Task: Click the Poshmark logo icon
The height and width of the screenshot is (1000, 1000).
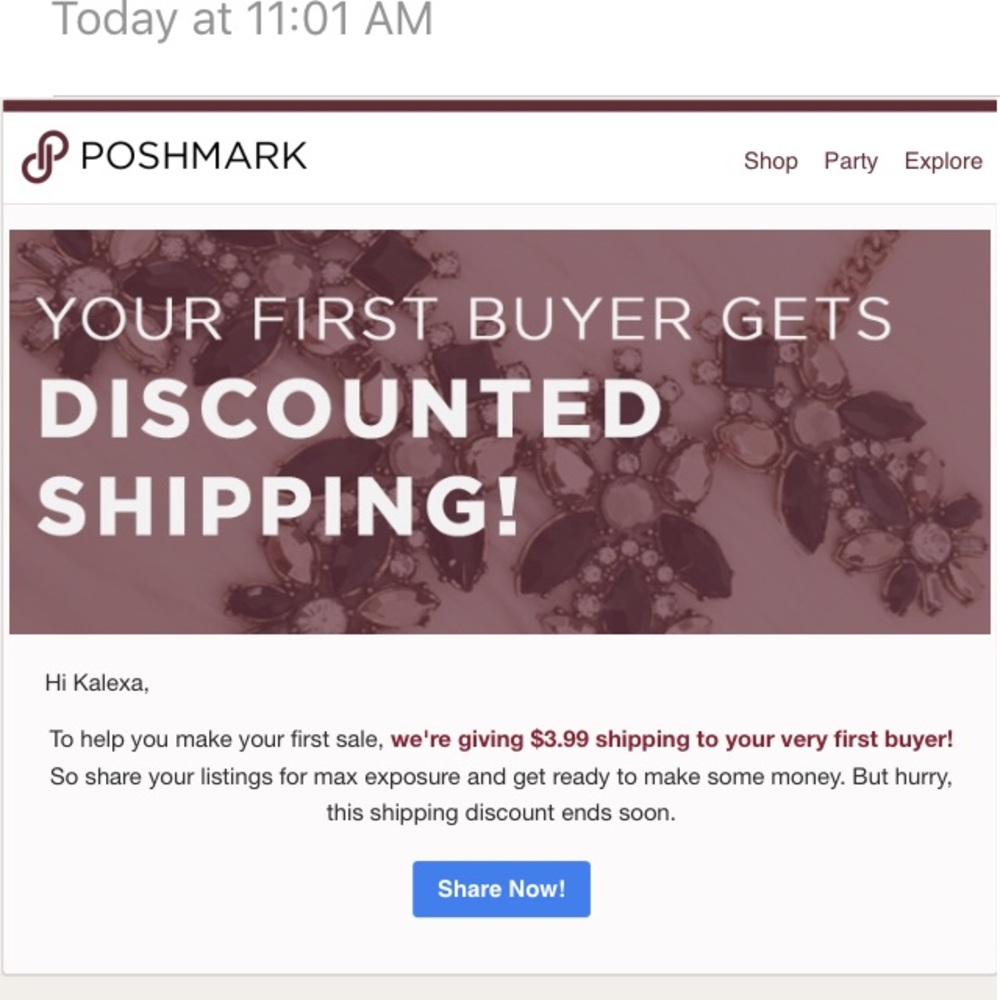Action: coord(44,155)
